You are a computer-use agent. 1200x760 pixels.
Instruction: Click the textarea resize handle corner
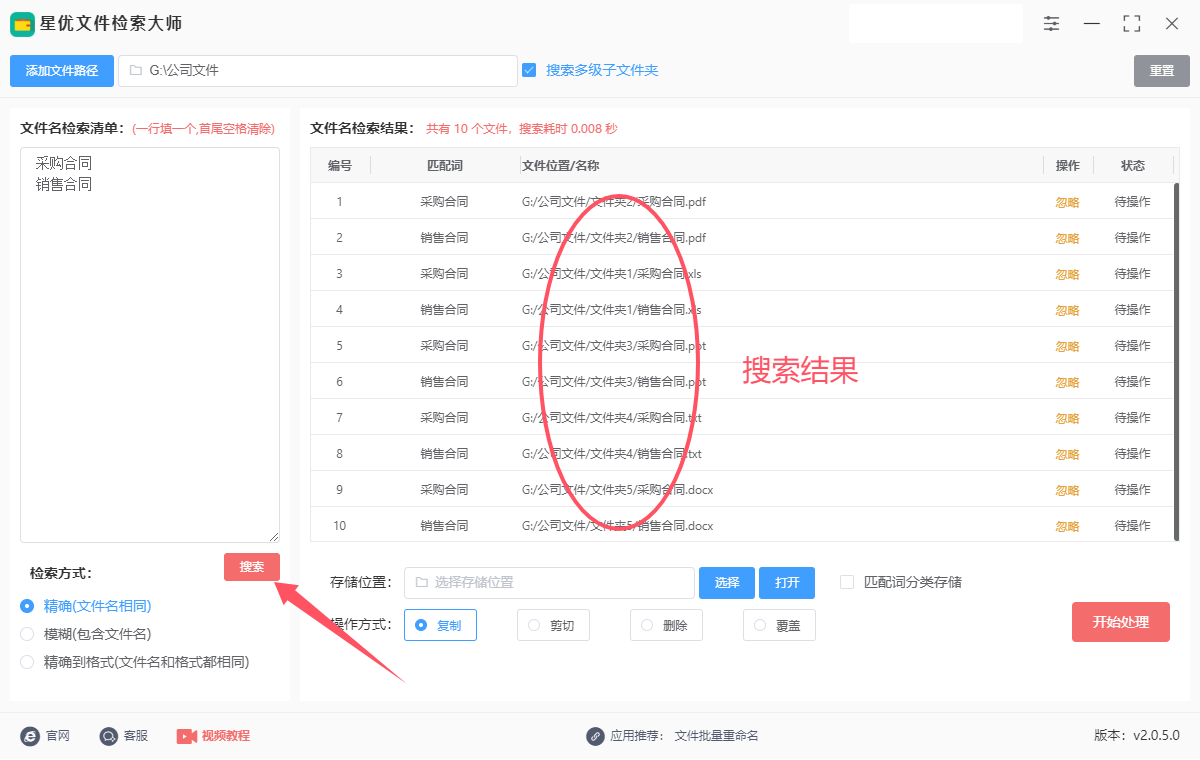pyautogui.click(x=274, y=537)
